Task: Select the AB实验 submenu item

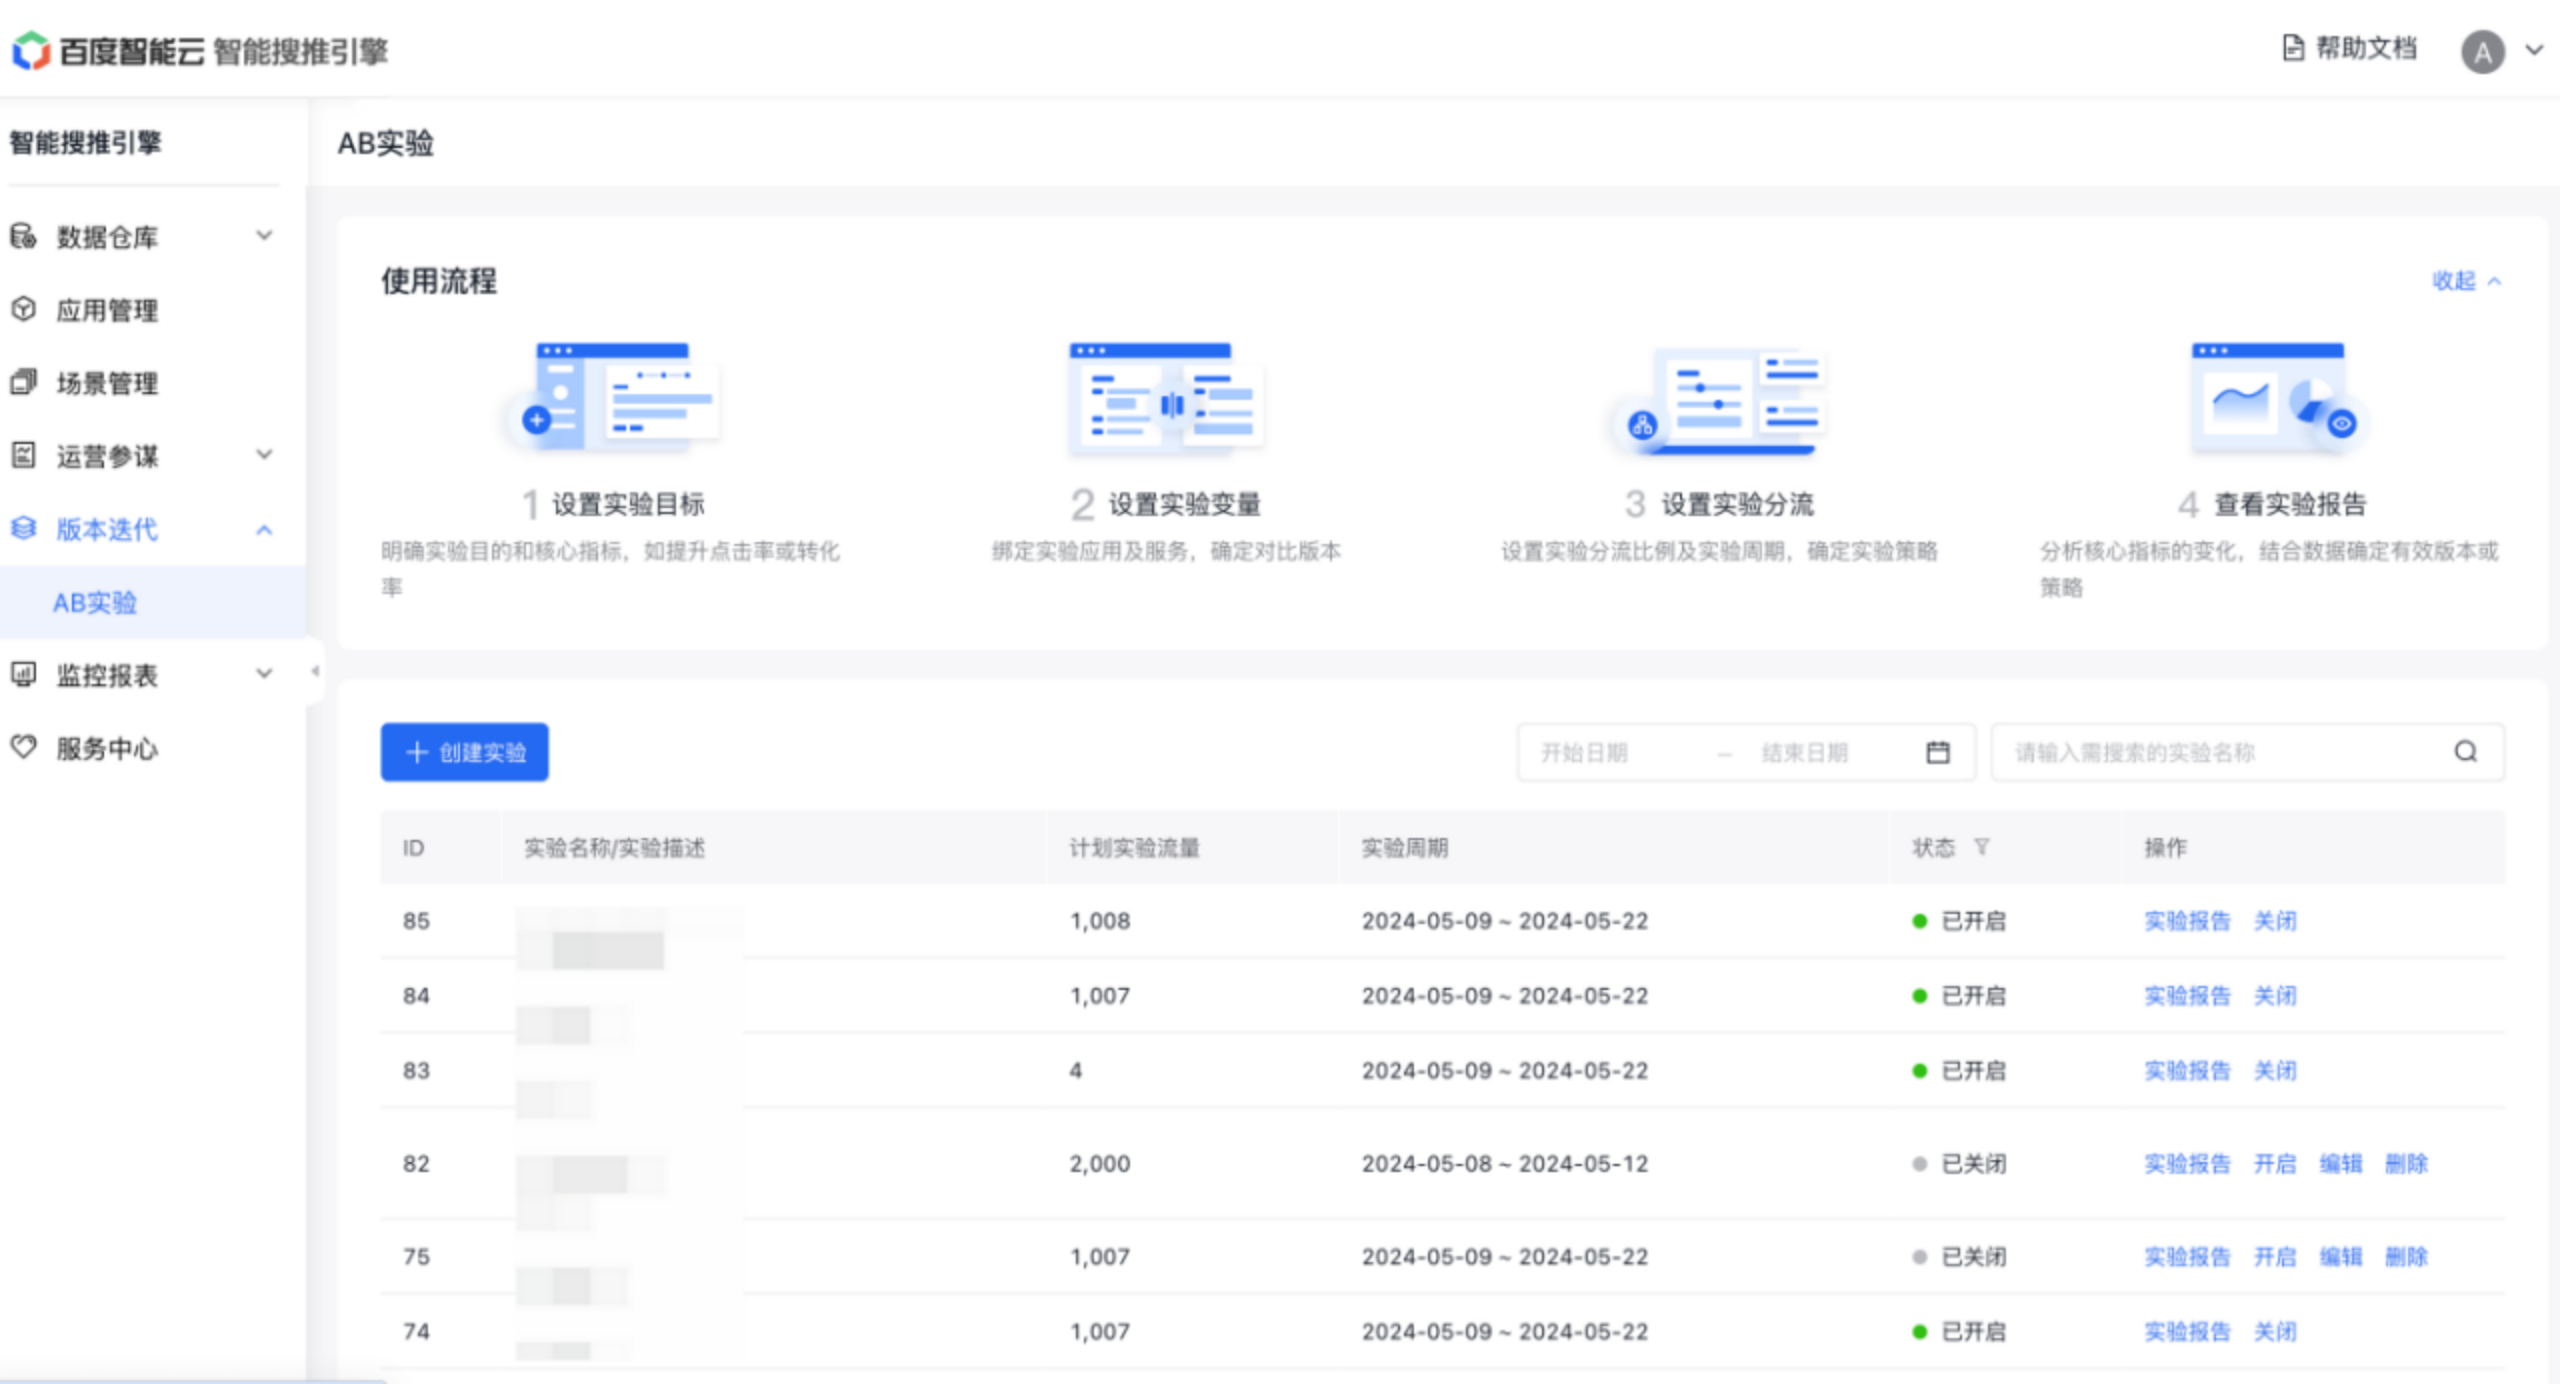Action: (x=152, y=602)
